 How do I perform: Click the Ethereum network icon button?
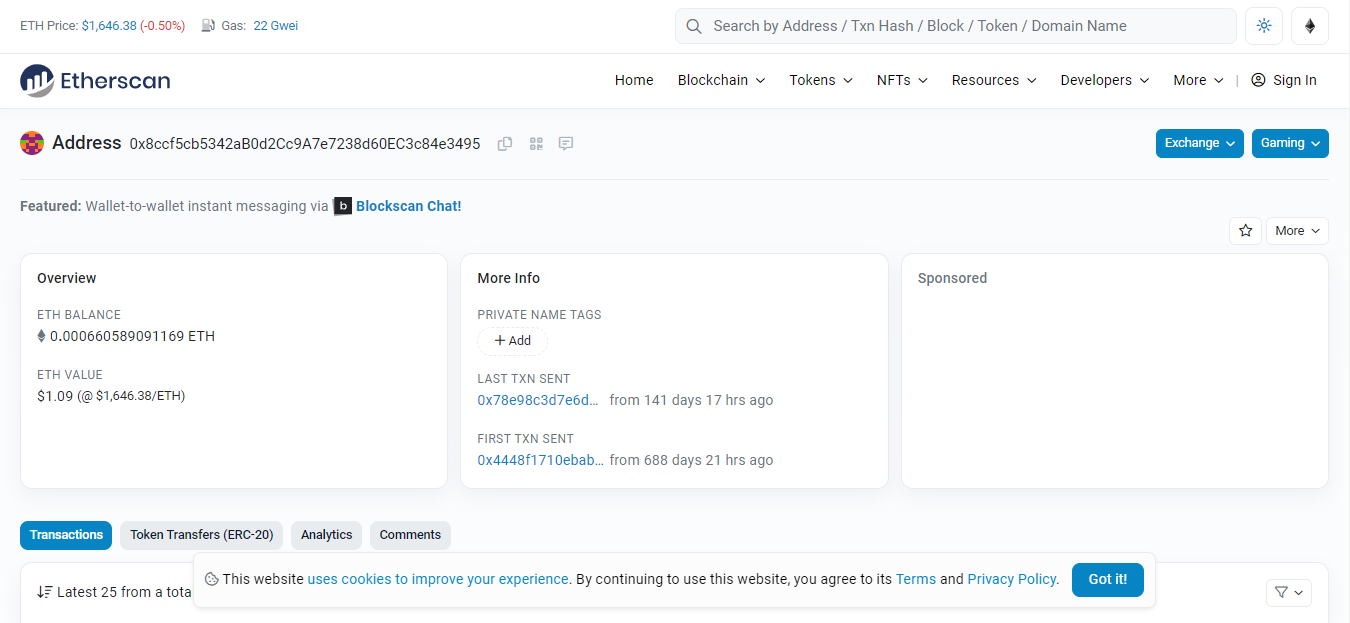(1310, 26)
